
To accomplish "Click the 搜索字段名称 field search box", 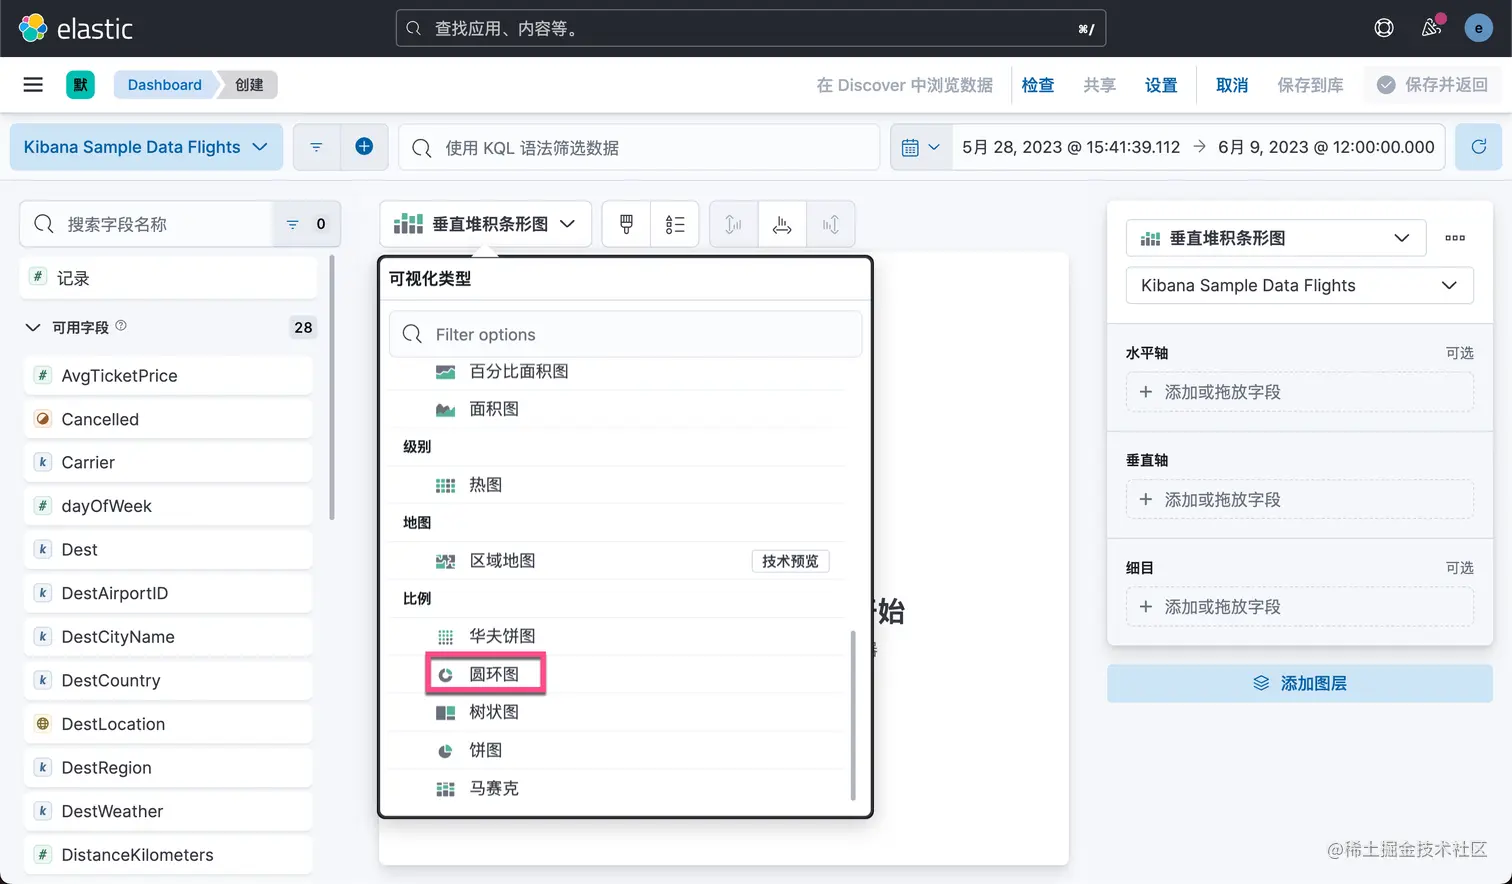I will point(146,224).
